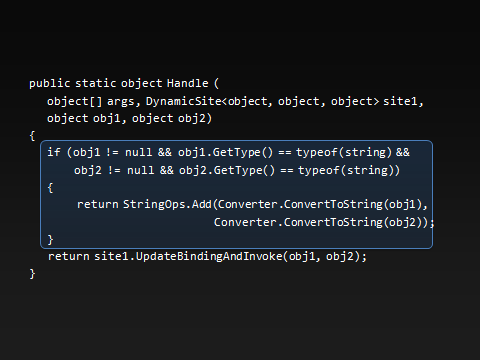Click the Handle method name
480x360 pixels.
187,83
